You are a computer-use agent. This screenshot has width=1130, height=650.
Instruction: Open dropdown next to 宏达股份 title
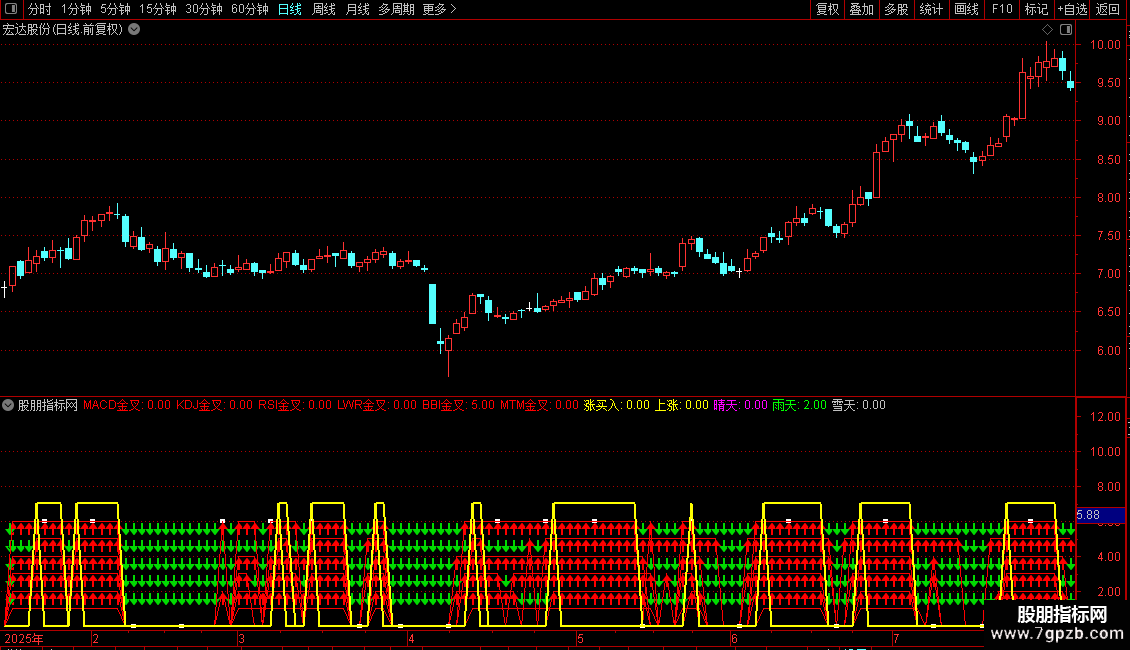[134, 30]
